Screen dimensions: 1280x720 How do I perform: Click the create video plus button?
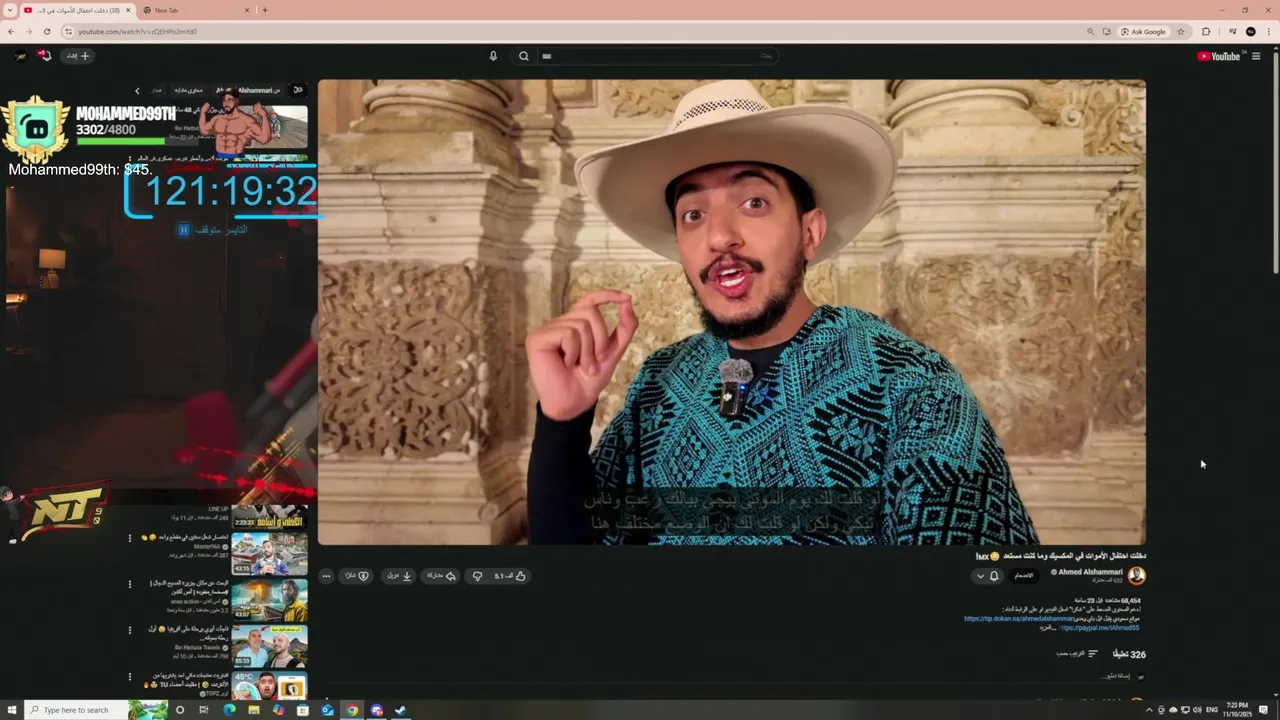[x=78, y=56]
